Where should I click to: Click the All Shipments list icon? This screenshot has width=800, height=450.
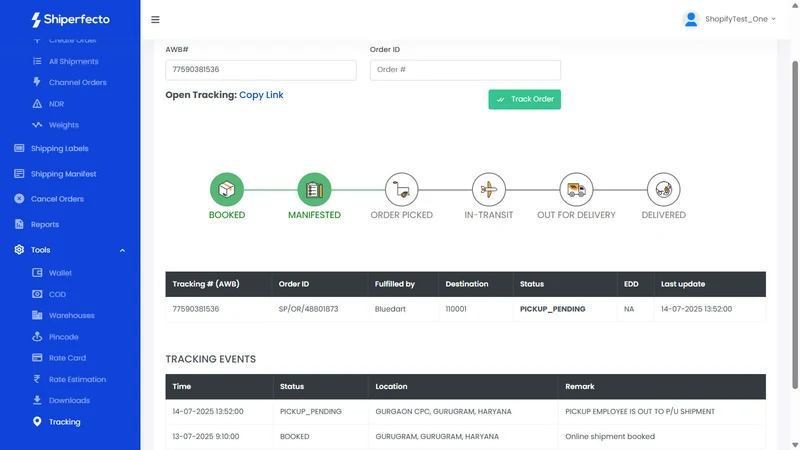37,61
